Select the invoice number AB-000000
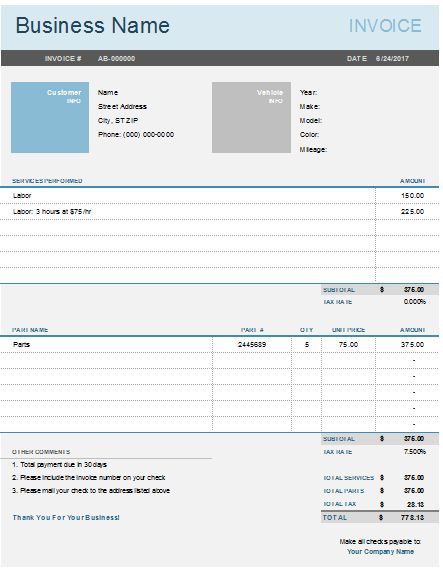 click(x=116, y=58)
